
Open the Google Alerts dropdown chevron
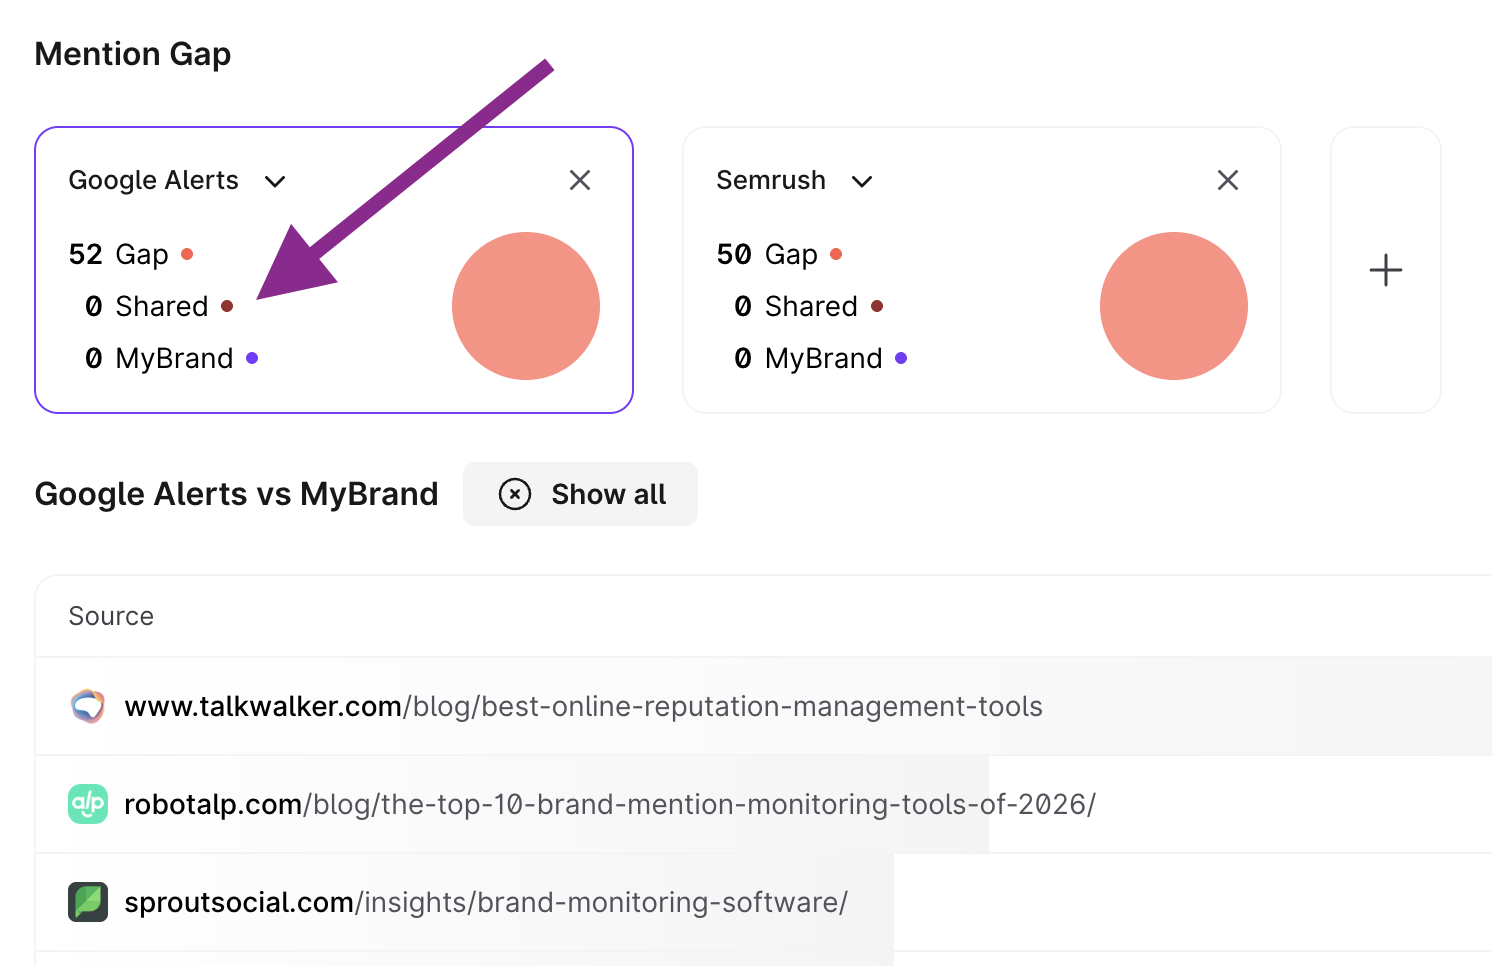point(275,181)
